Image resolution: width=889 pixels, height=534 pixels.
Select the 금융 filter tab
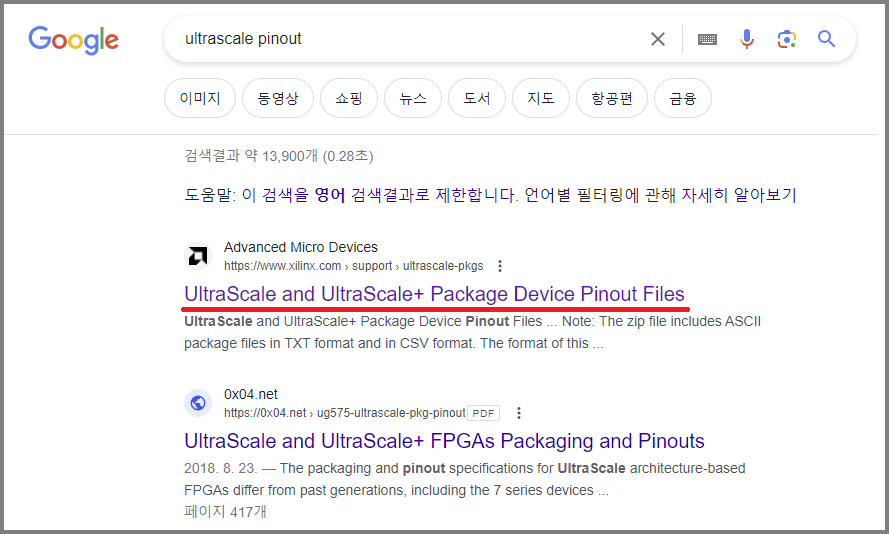[683, 98]
